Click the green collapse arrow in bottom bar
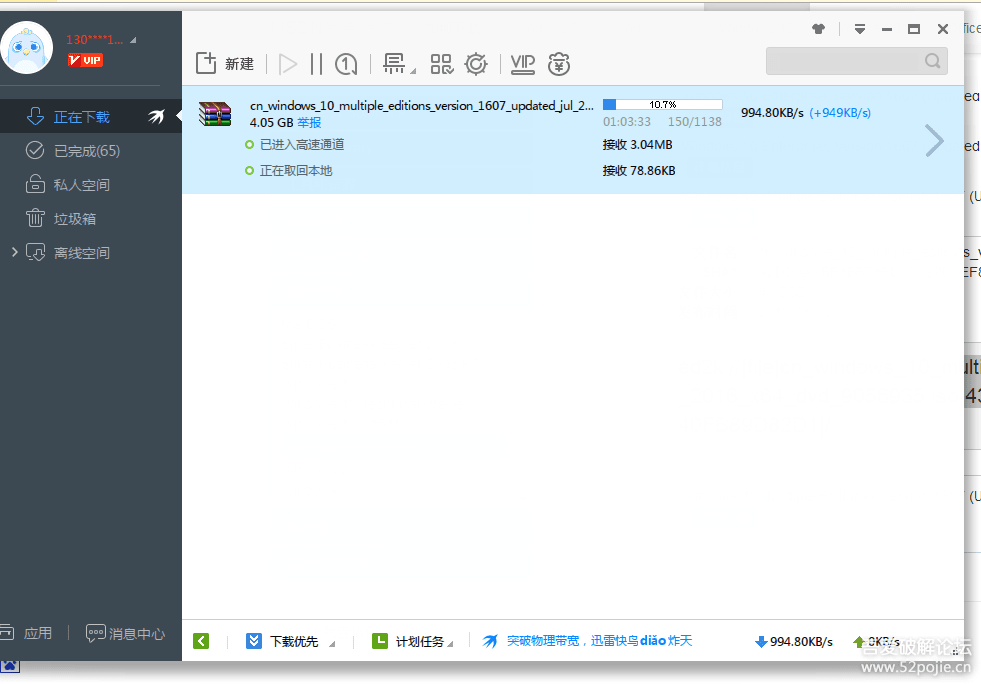 tap(201, 641)
